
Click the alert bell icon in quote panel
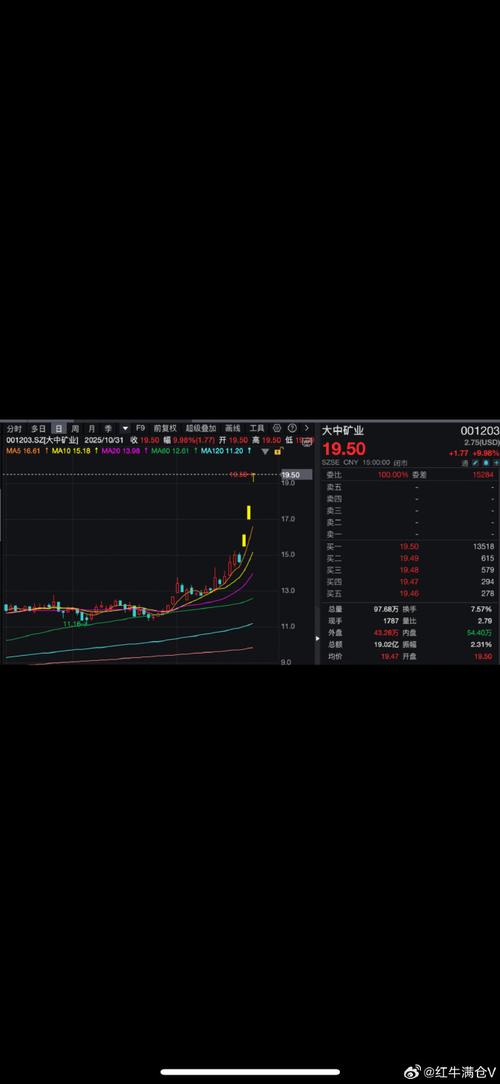coord(486,462)
